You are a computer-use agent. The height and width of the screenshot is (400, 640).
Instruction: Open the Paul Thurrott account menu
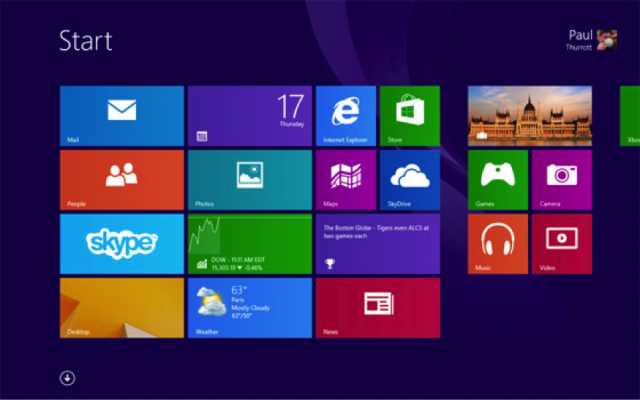[x=591, y=40]
